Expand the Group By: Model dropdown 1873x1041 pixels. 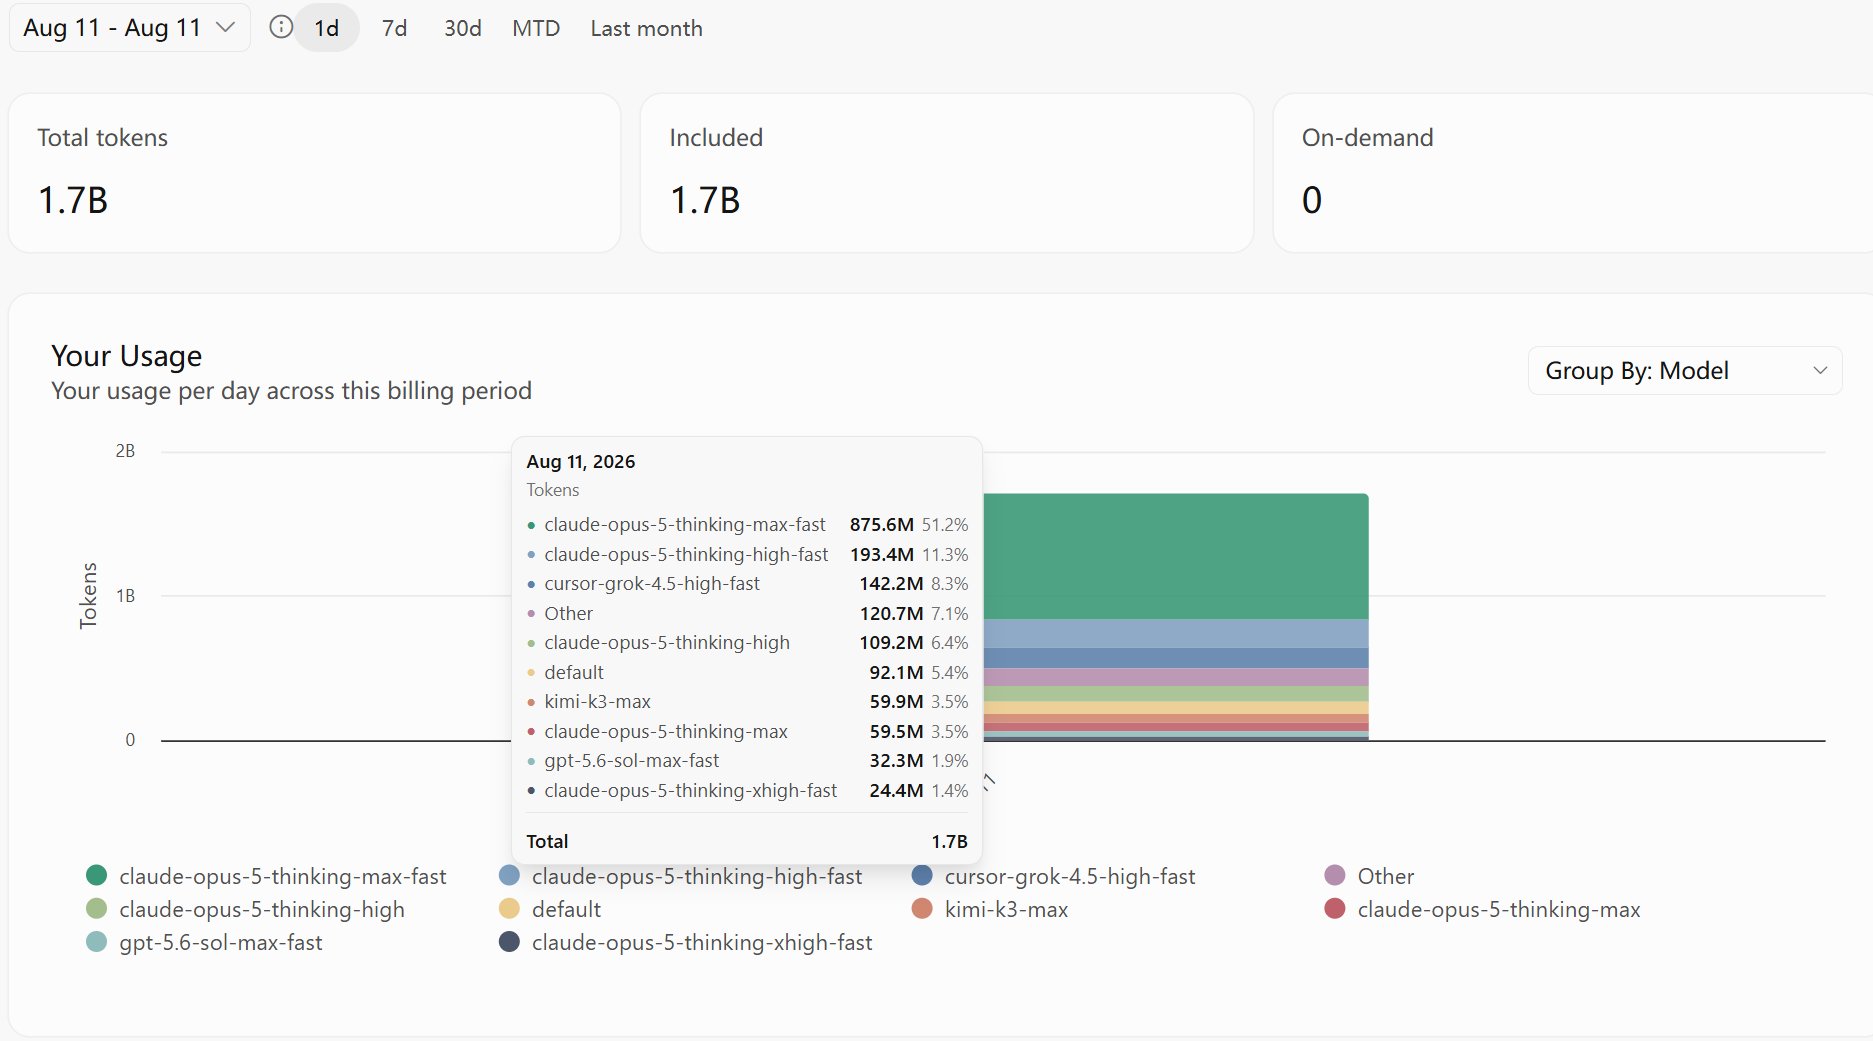click(x=1685, y=371)
